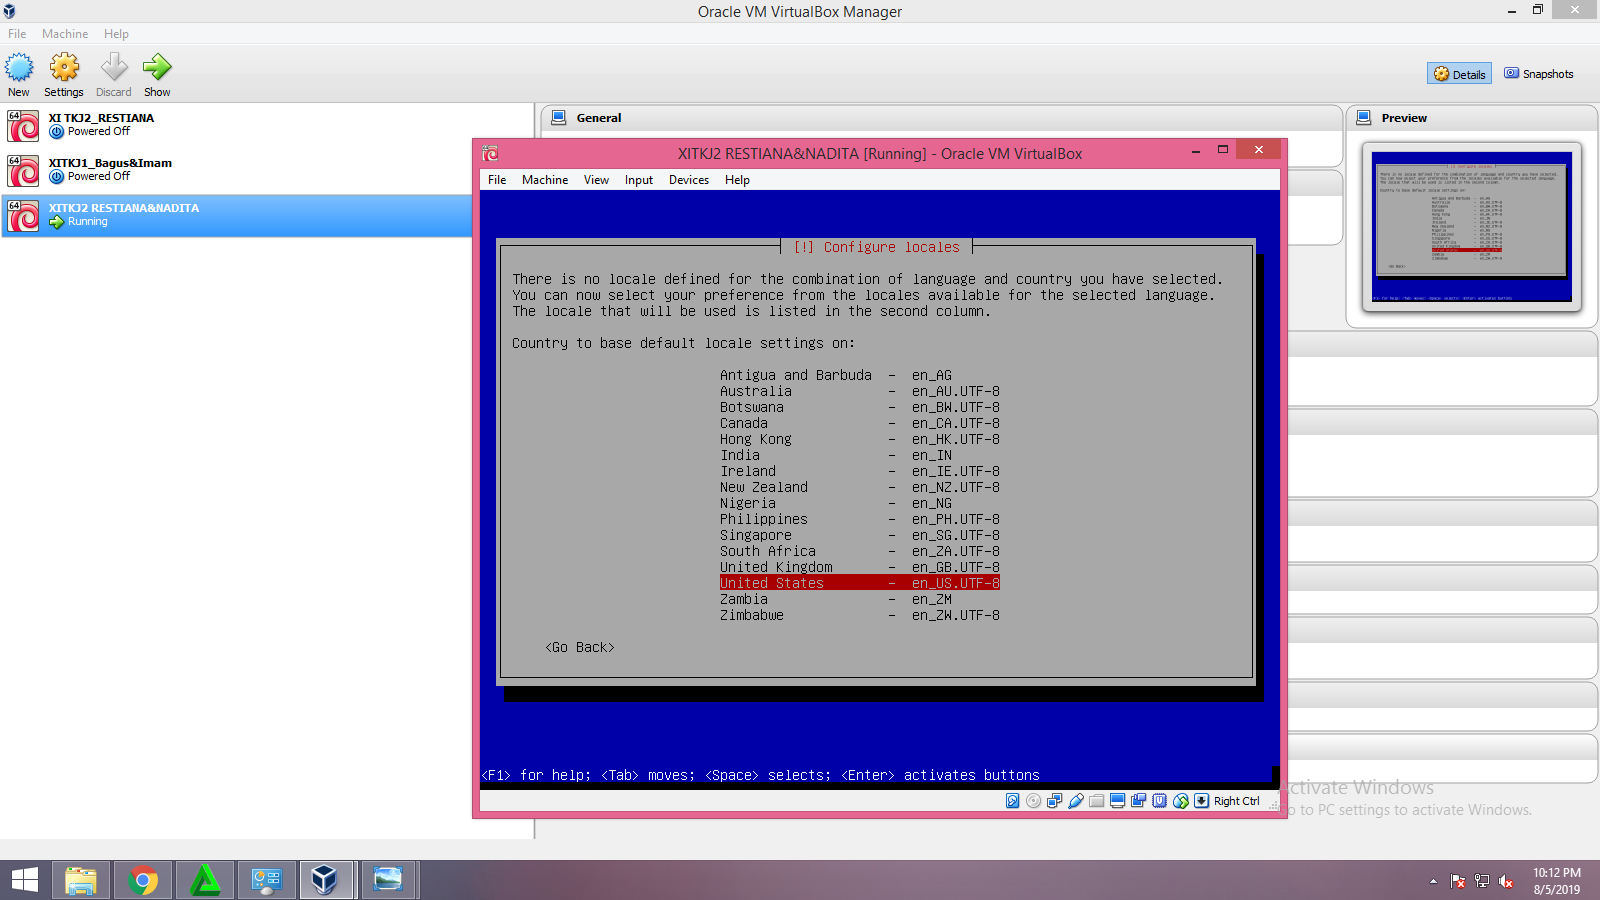Click the hard disk activity status icon

(x=1013, y=801)
